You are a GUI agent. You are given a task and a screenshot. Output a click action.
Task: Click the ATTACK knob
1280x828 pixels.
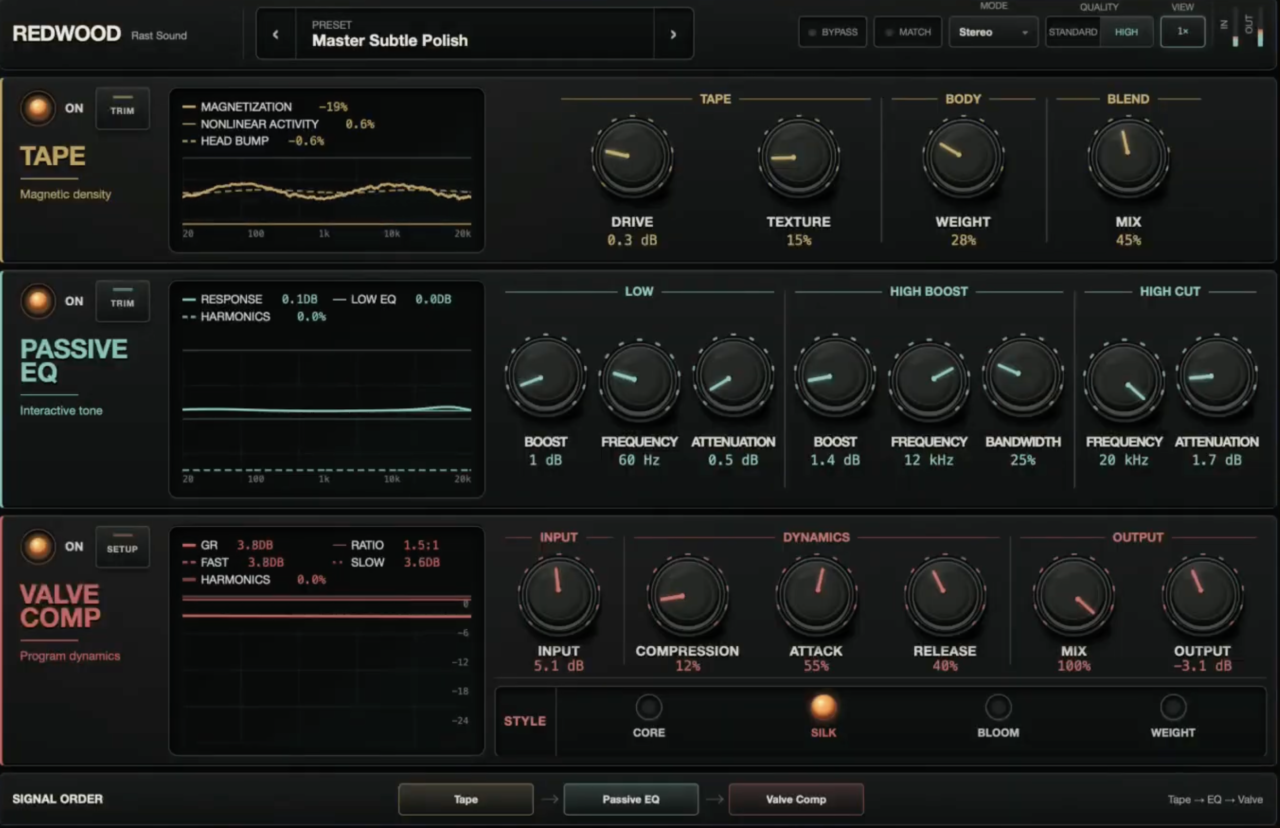pos(816,596)
